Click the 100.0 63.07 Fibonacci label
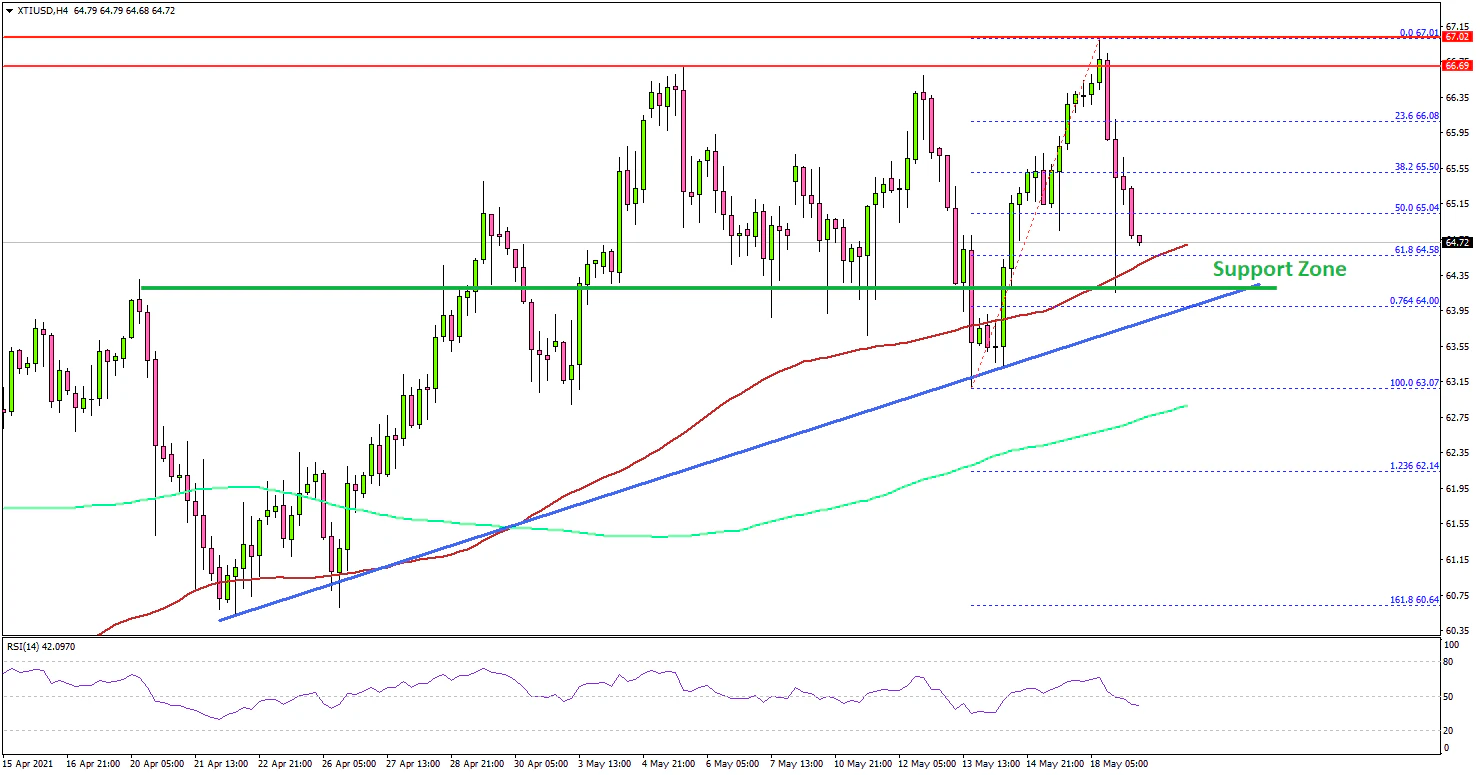Image resolution: width=1480 pixels, height=775 pixels. tap(1413, 383)
